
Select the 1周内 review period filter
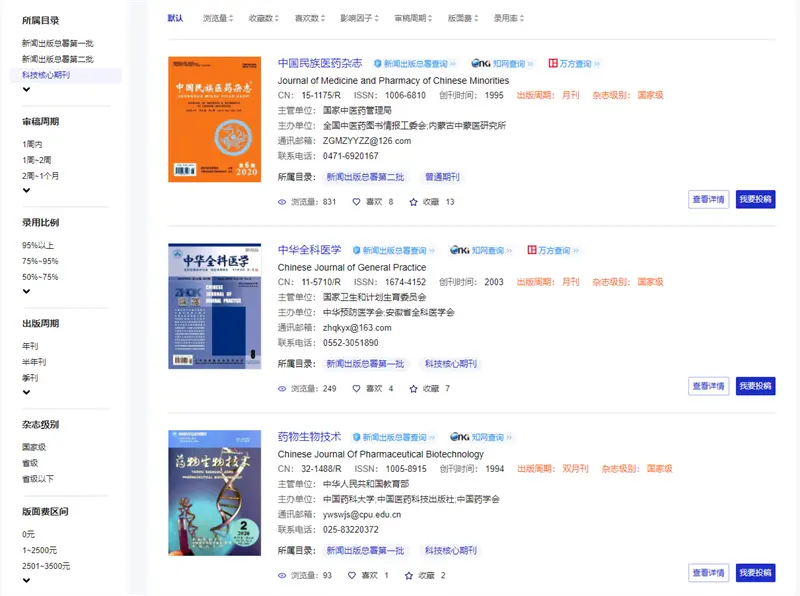pyautogui.click(x=32, y=144)
